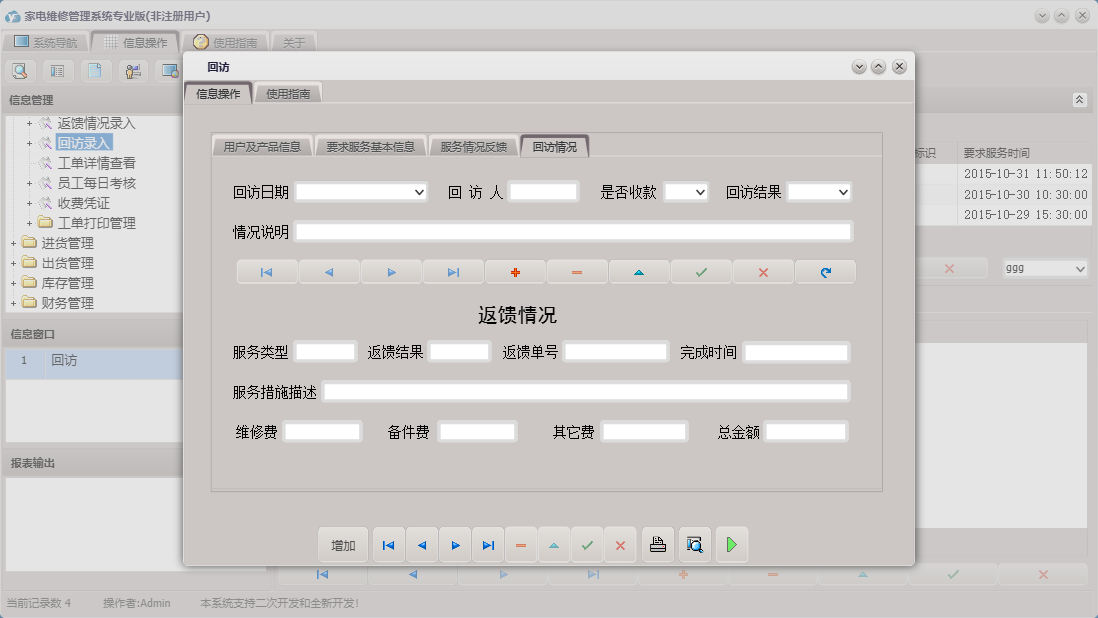Select the search/browse icon in the left toolbar
The image size is (1098, 618).
coord(20,71)
